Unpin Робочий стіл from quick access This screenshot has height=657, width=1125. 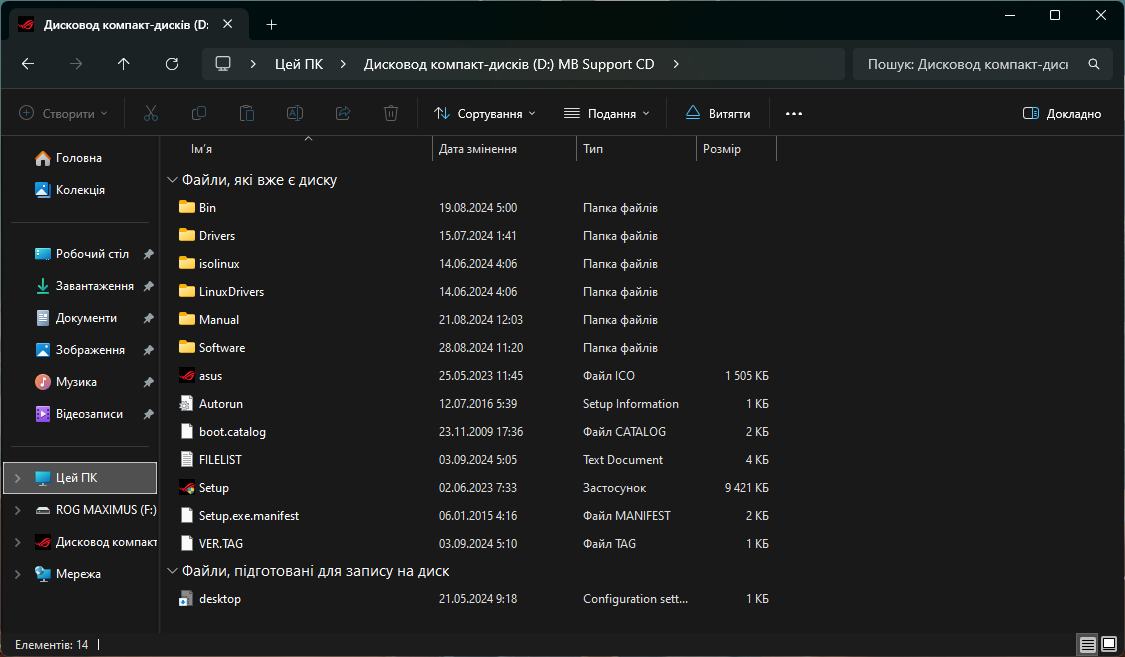[x=148, y=254]
